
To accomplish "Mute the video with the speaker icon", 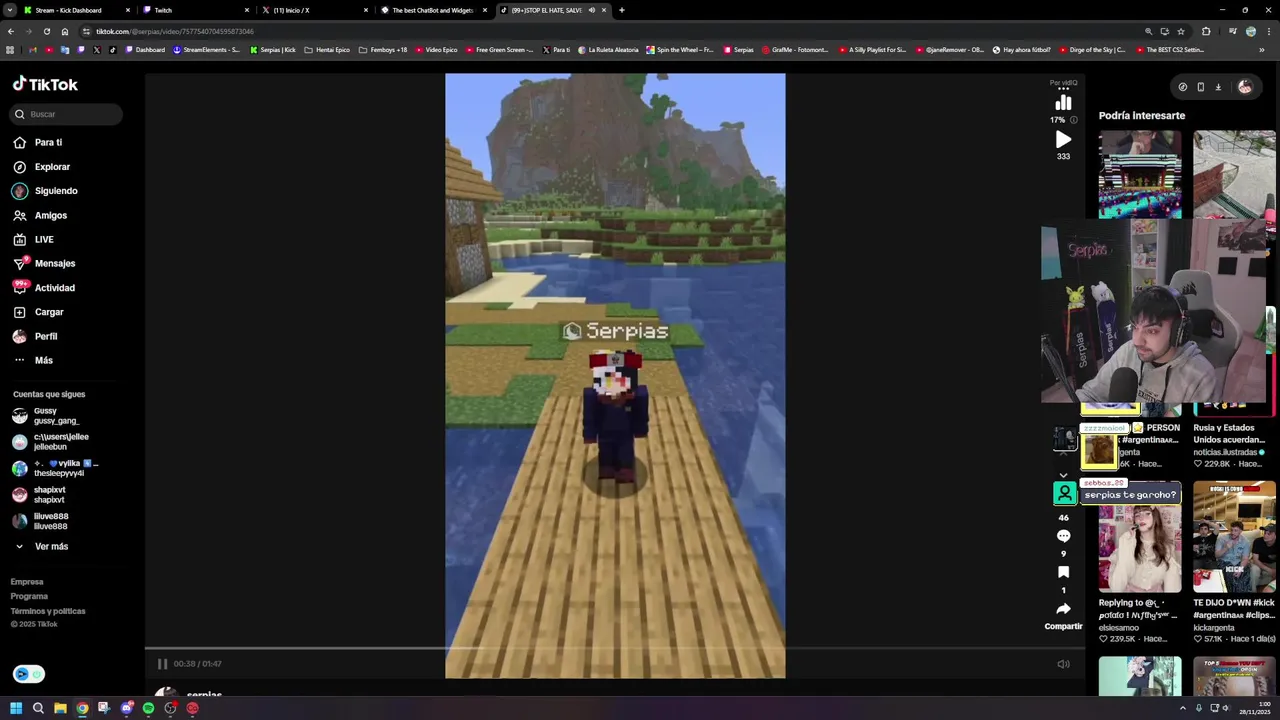I will pos(1063,664).
